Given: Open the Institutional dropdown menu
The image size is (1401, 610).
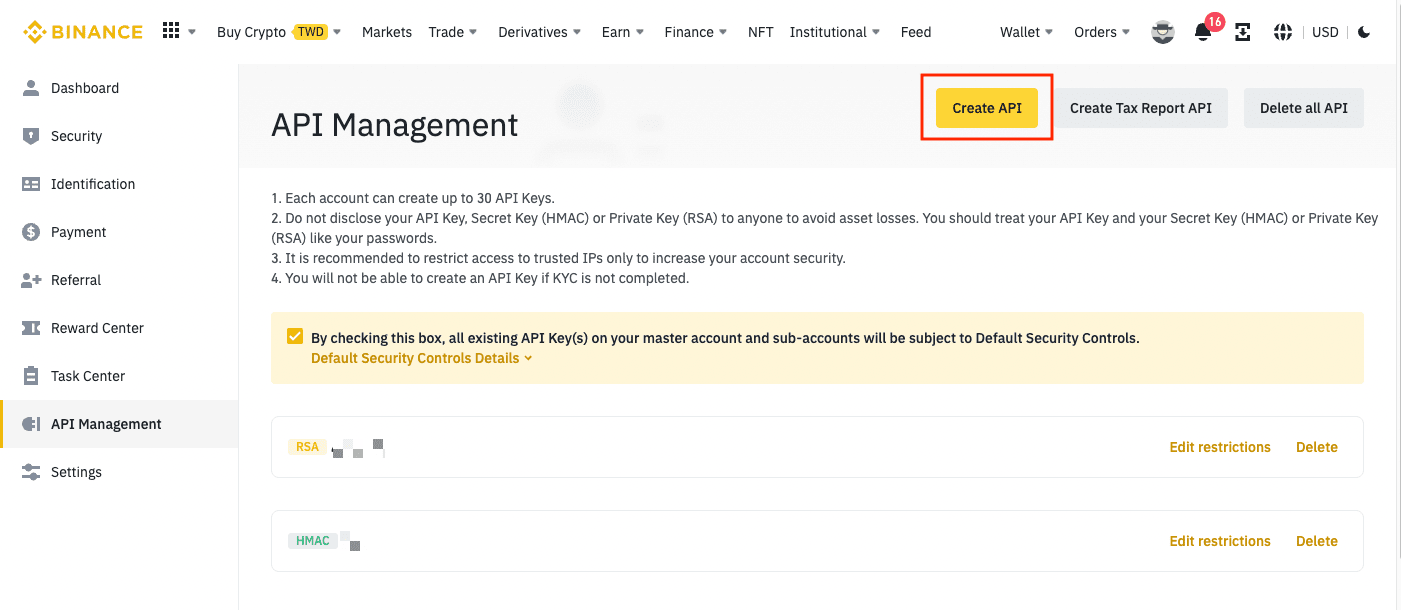Looking at the screenshot, I should (835, 32).
